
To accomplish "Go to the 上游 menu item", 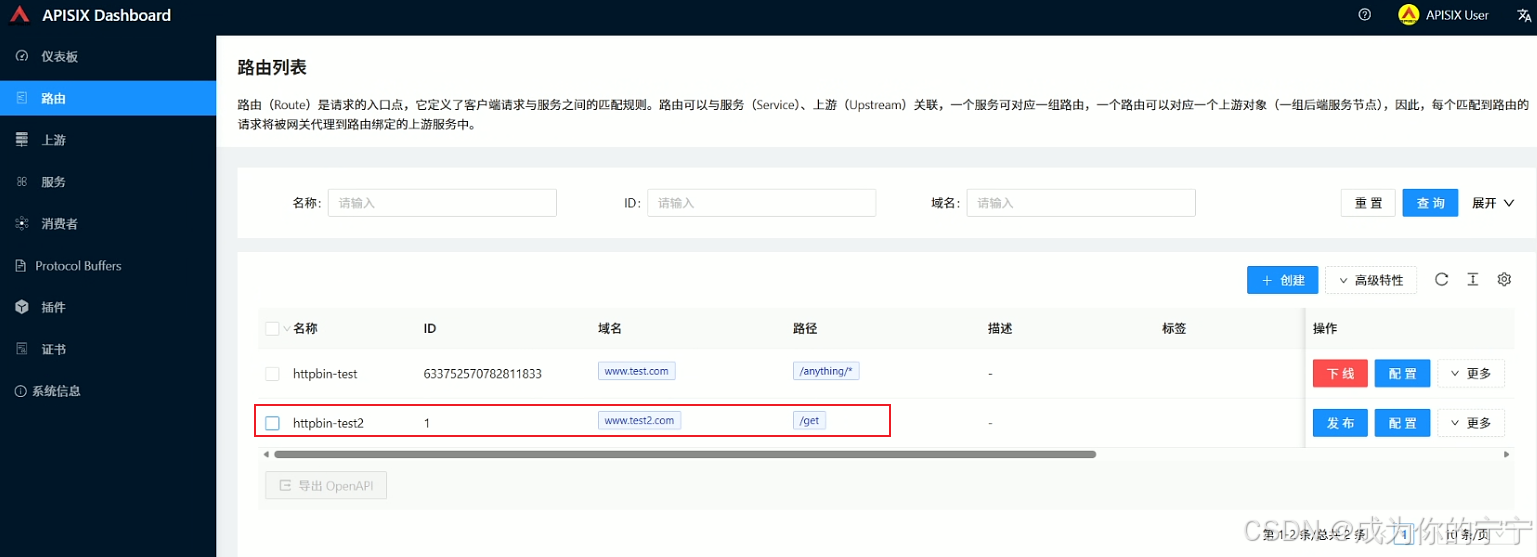I will [x=108, y=140].
